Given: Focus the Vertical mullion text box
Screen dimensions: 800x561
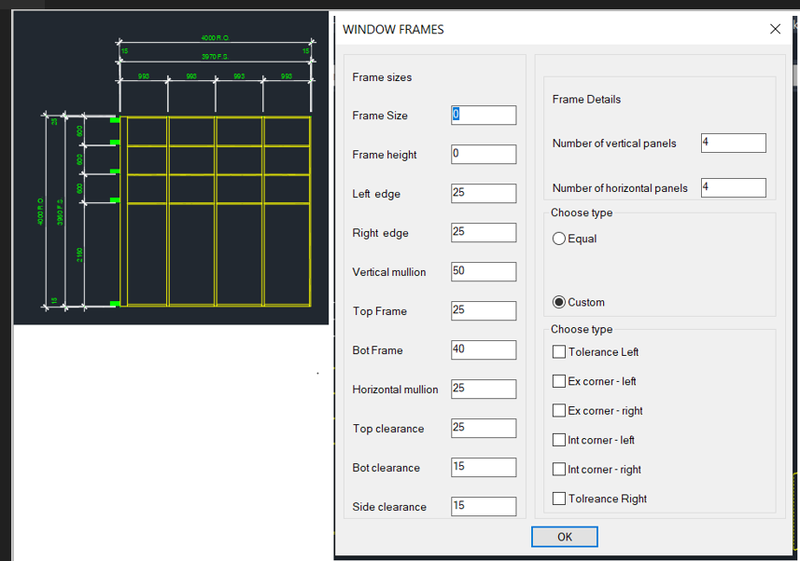Looking at the screenshot, I should tap(483, 272).
